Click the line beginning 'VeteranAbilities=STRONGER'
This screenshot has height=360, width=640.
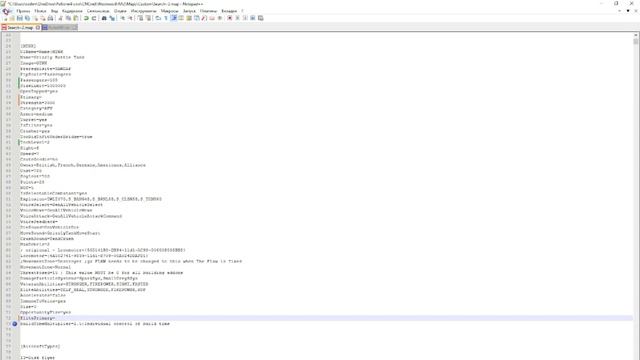click(x=84, y=284)
